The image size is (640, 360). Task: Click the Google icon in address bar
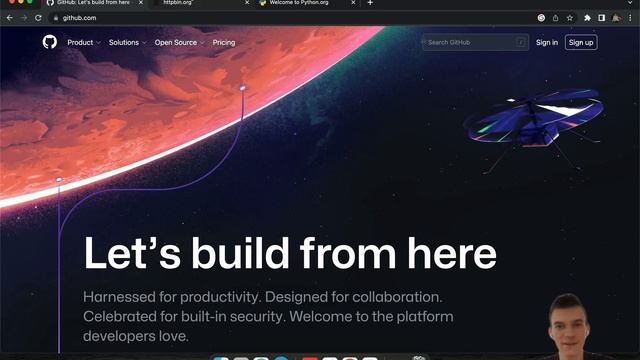pyautogui.click(x=541, y=18)
